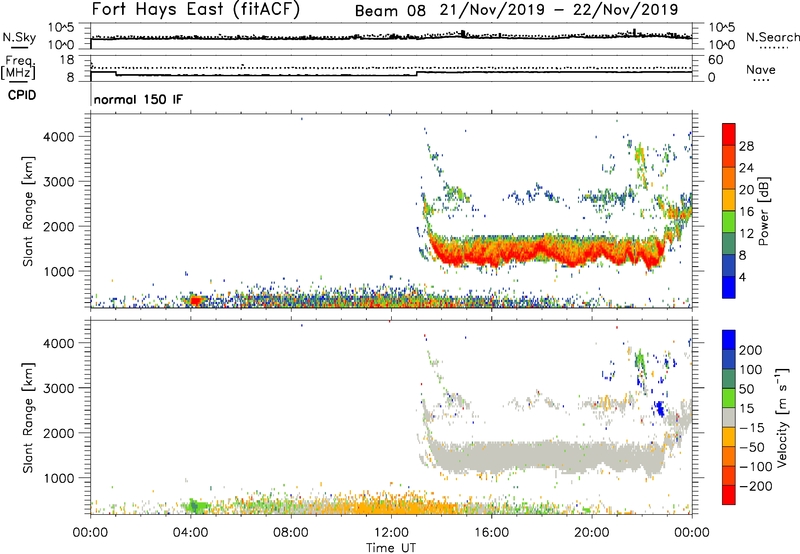Image resolution: width=800 pixels, height=554 pixels.
Task: Click the 12:00 time tick label
Action: point(391,533)
